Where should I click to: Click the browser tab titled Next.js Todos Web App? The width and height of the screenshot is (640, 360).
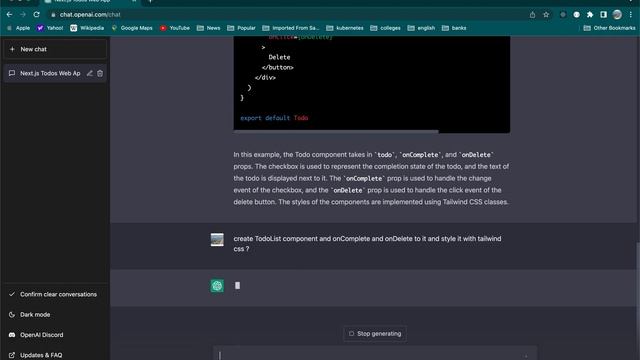pos(90,1)
